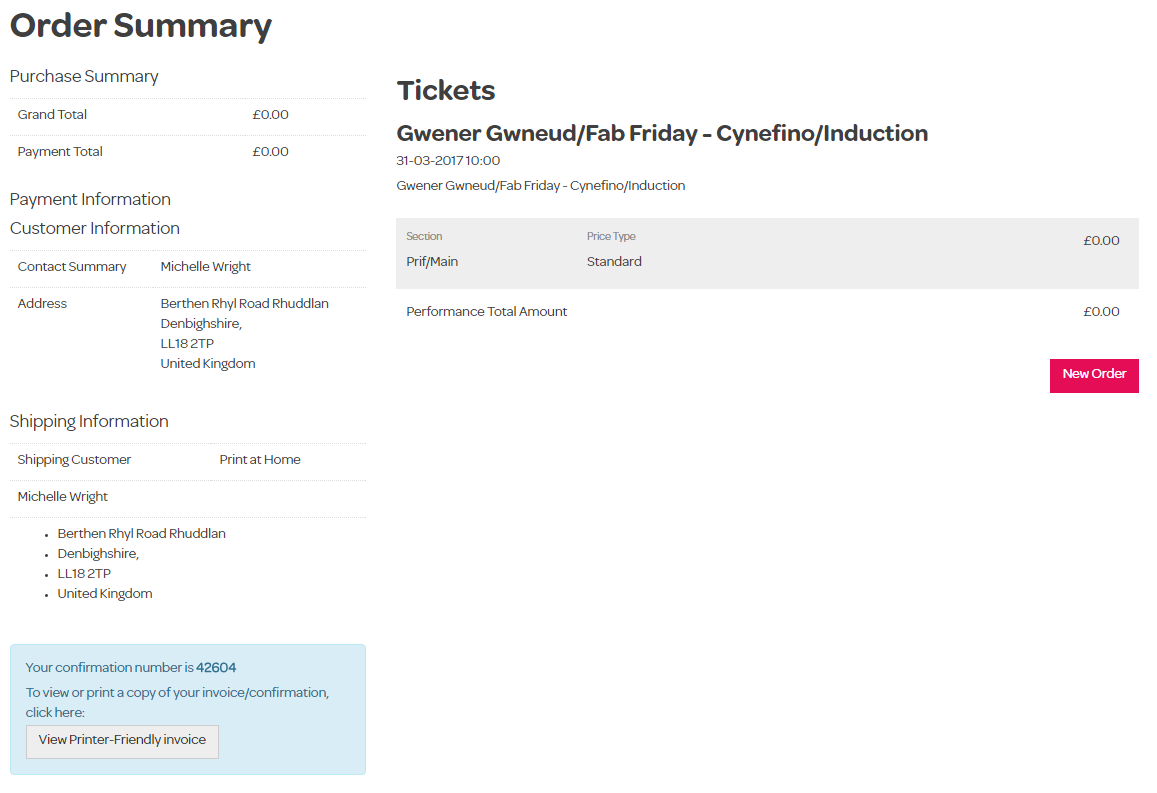Click the Performance Total Amount row
This screenshot has width=1157, height=793.
point(487,312)
